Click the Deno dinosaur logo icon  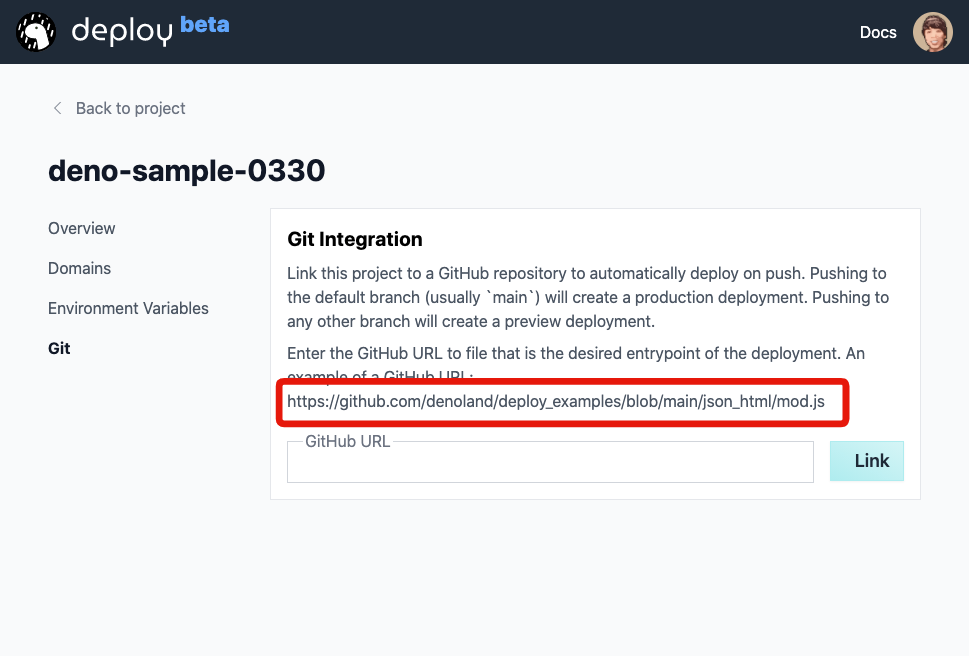click(36, 32)
